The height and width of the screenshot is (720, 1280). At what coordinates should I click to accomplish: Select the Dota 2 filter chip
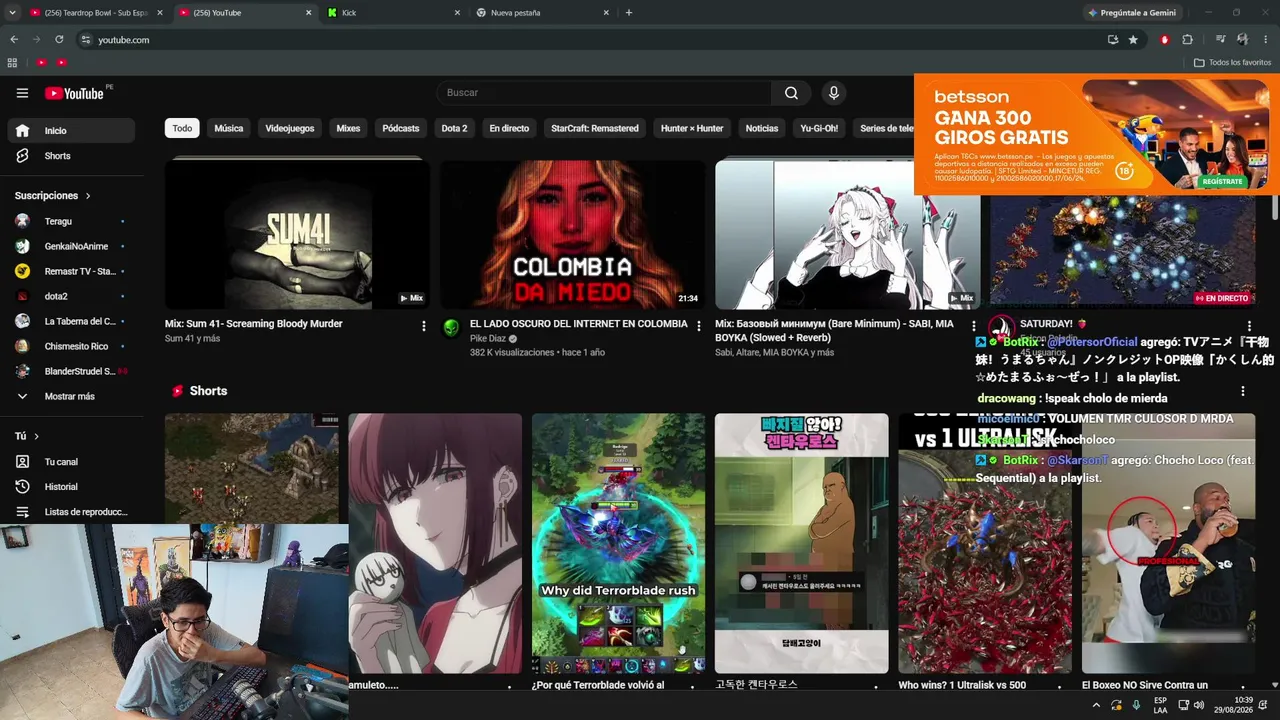click(454, 128)
